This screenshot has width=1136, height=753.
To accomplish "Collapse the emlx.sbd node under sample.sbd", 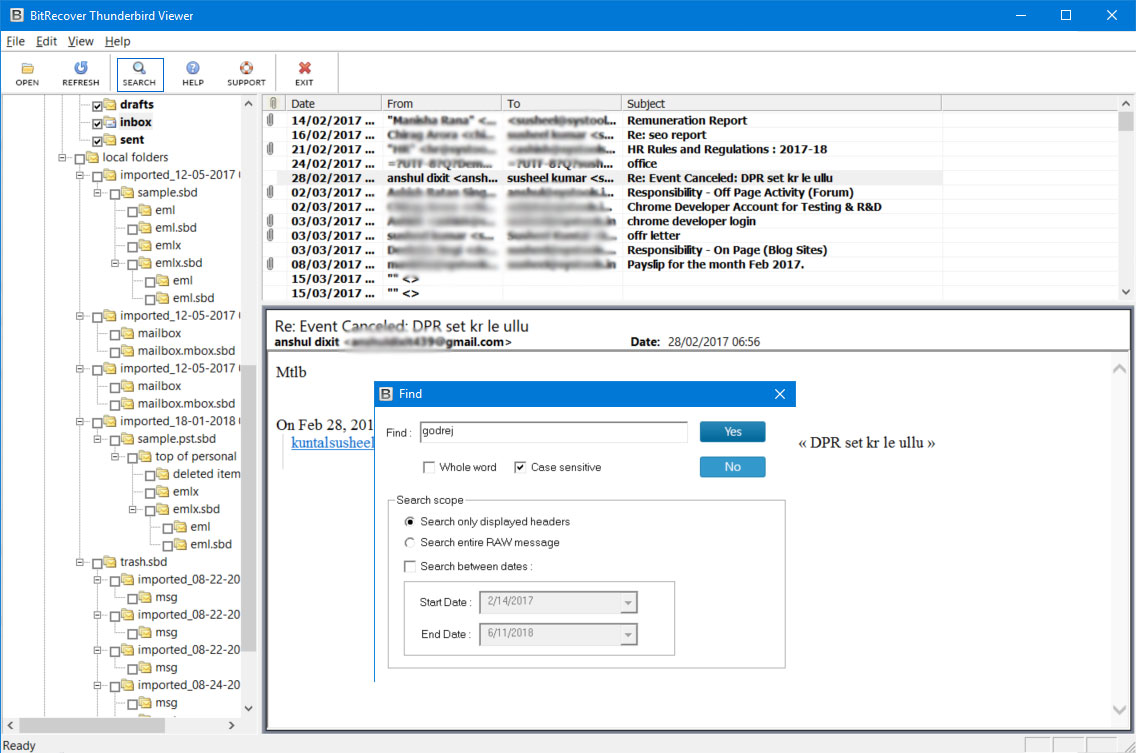I will [114, 263].
